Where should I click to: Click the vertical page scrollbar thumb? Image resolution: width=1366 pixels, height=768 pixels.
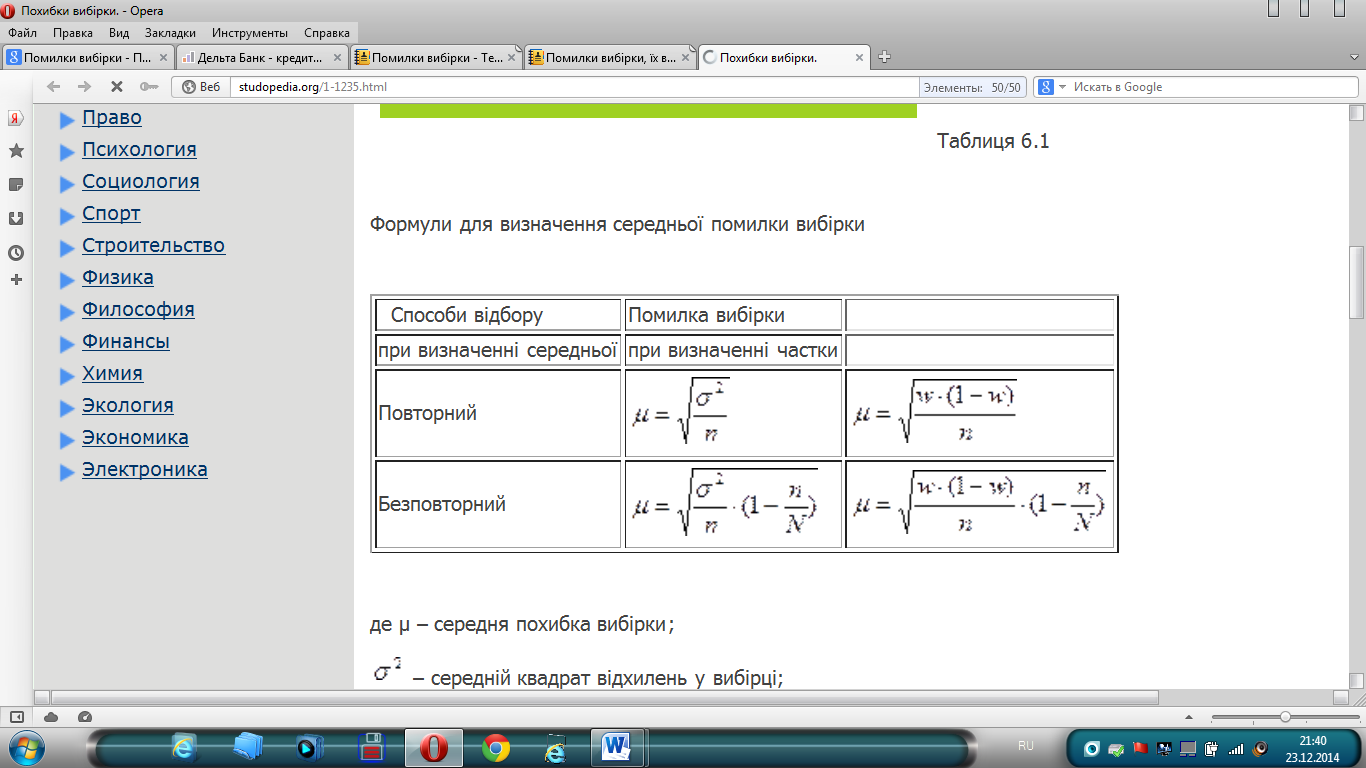point(1356,282)
